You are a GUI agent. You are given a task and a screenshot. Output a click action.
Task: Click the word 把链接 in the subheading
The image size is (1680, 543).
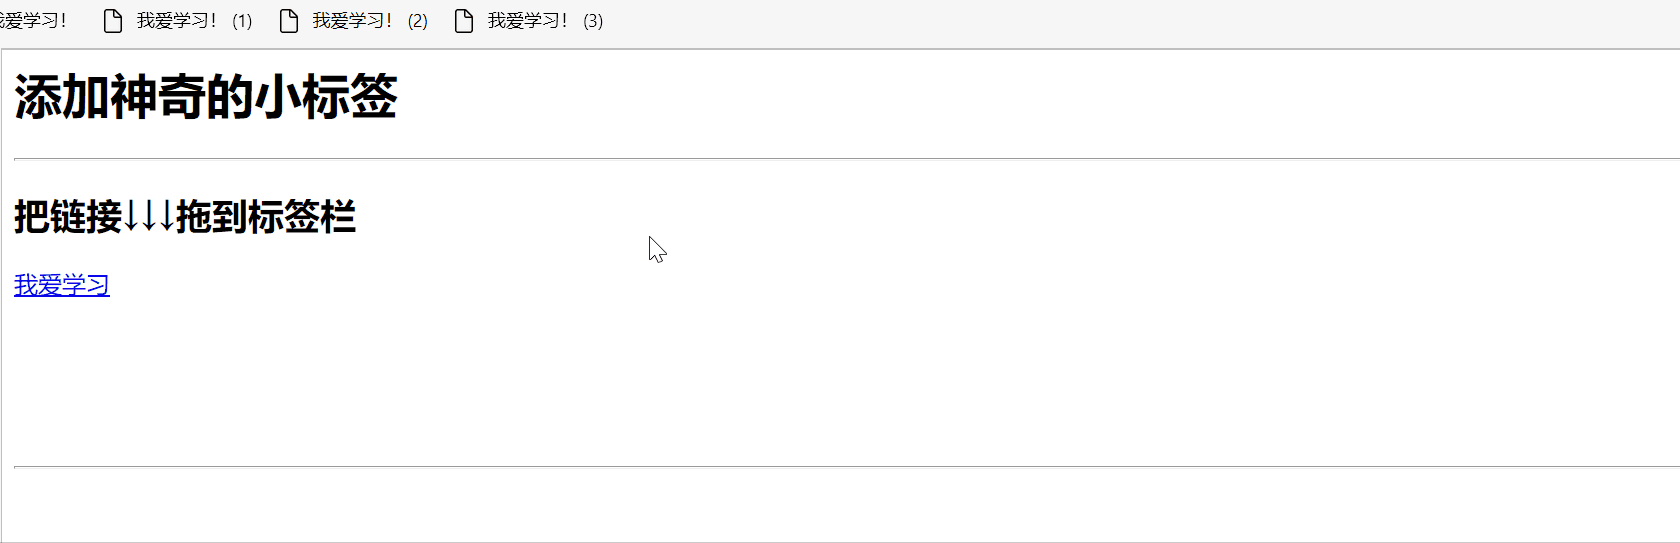tap(68, 217)
